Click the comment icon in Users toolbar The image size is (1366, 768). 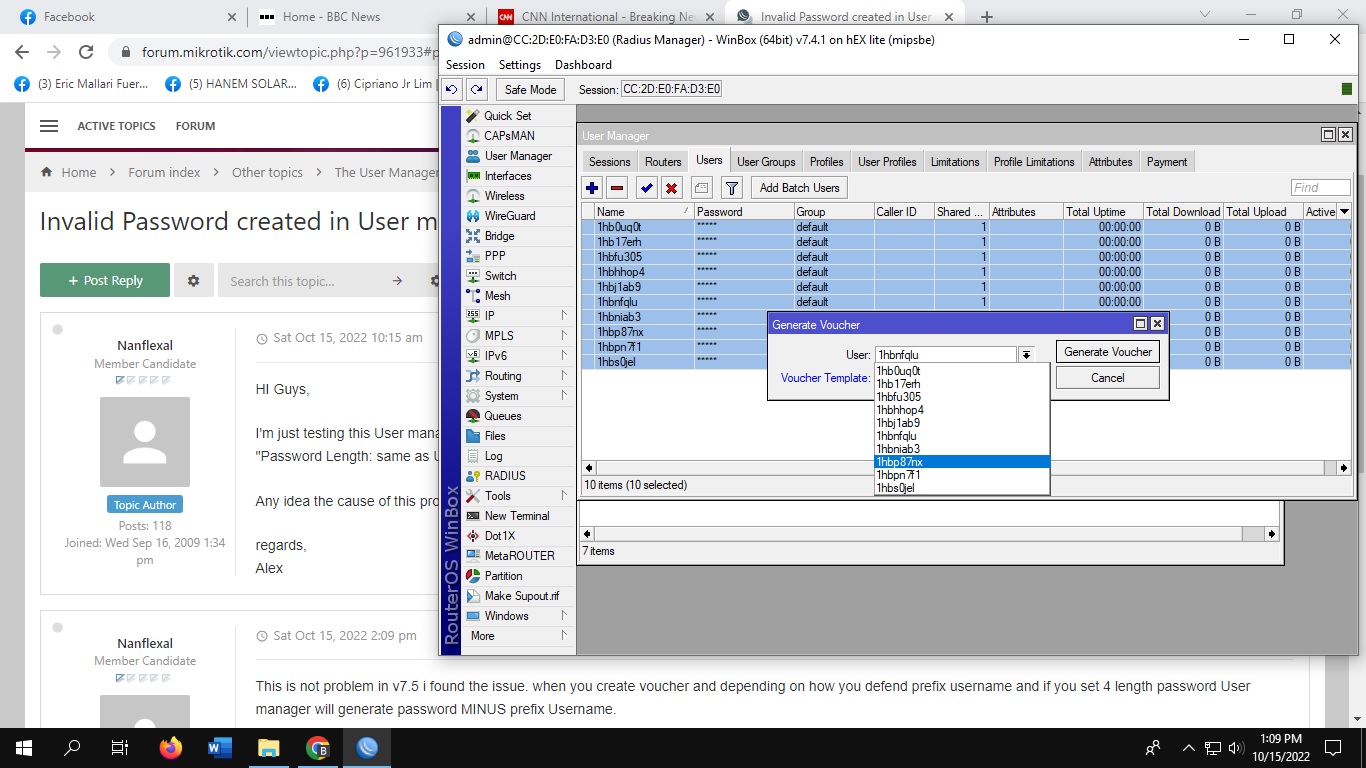701,187
